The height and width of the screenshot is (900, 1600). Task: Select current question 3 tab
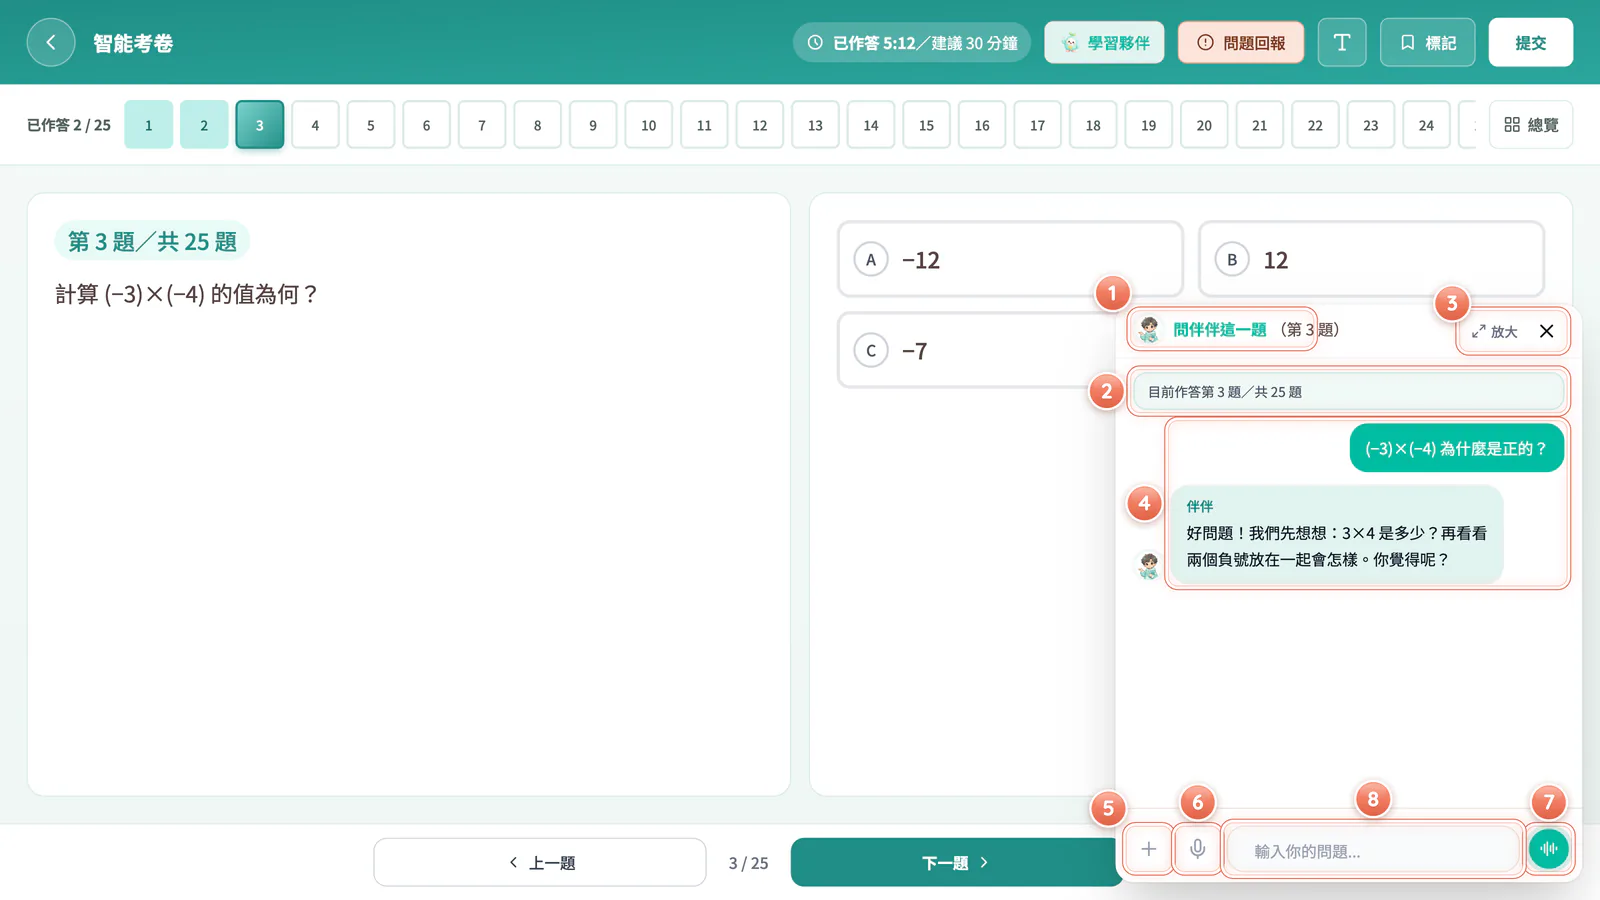[260, 125]
